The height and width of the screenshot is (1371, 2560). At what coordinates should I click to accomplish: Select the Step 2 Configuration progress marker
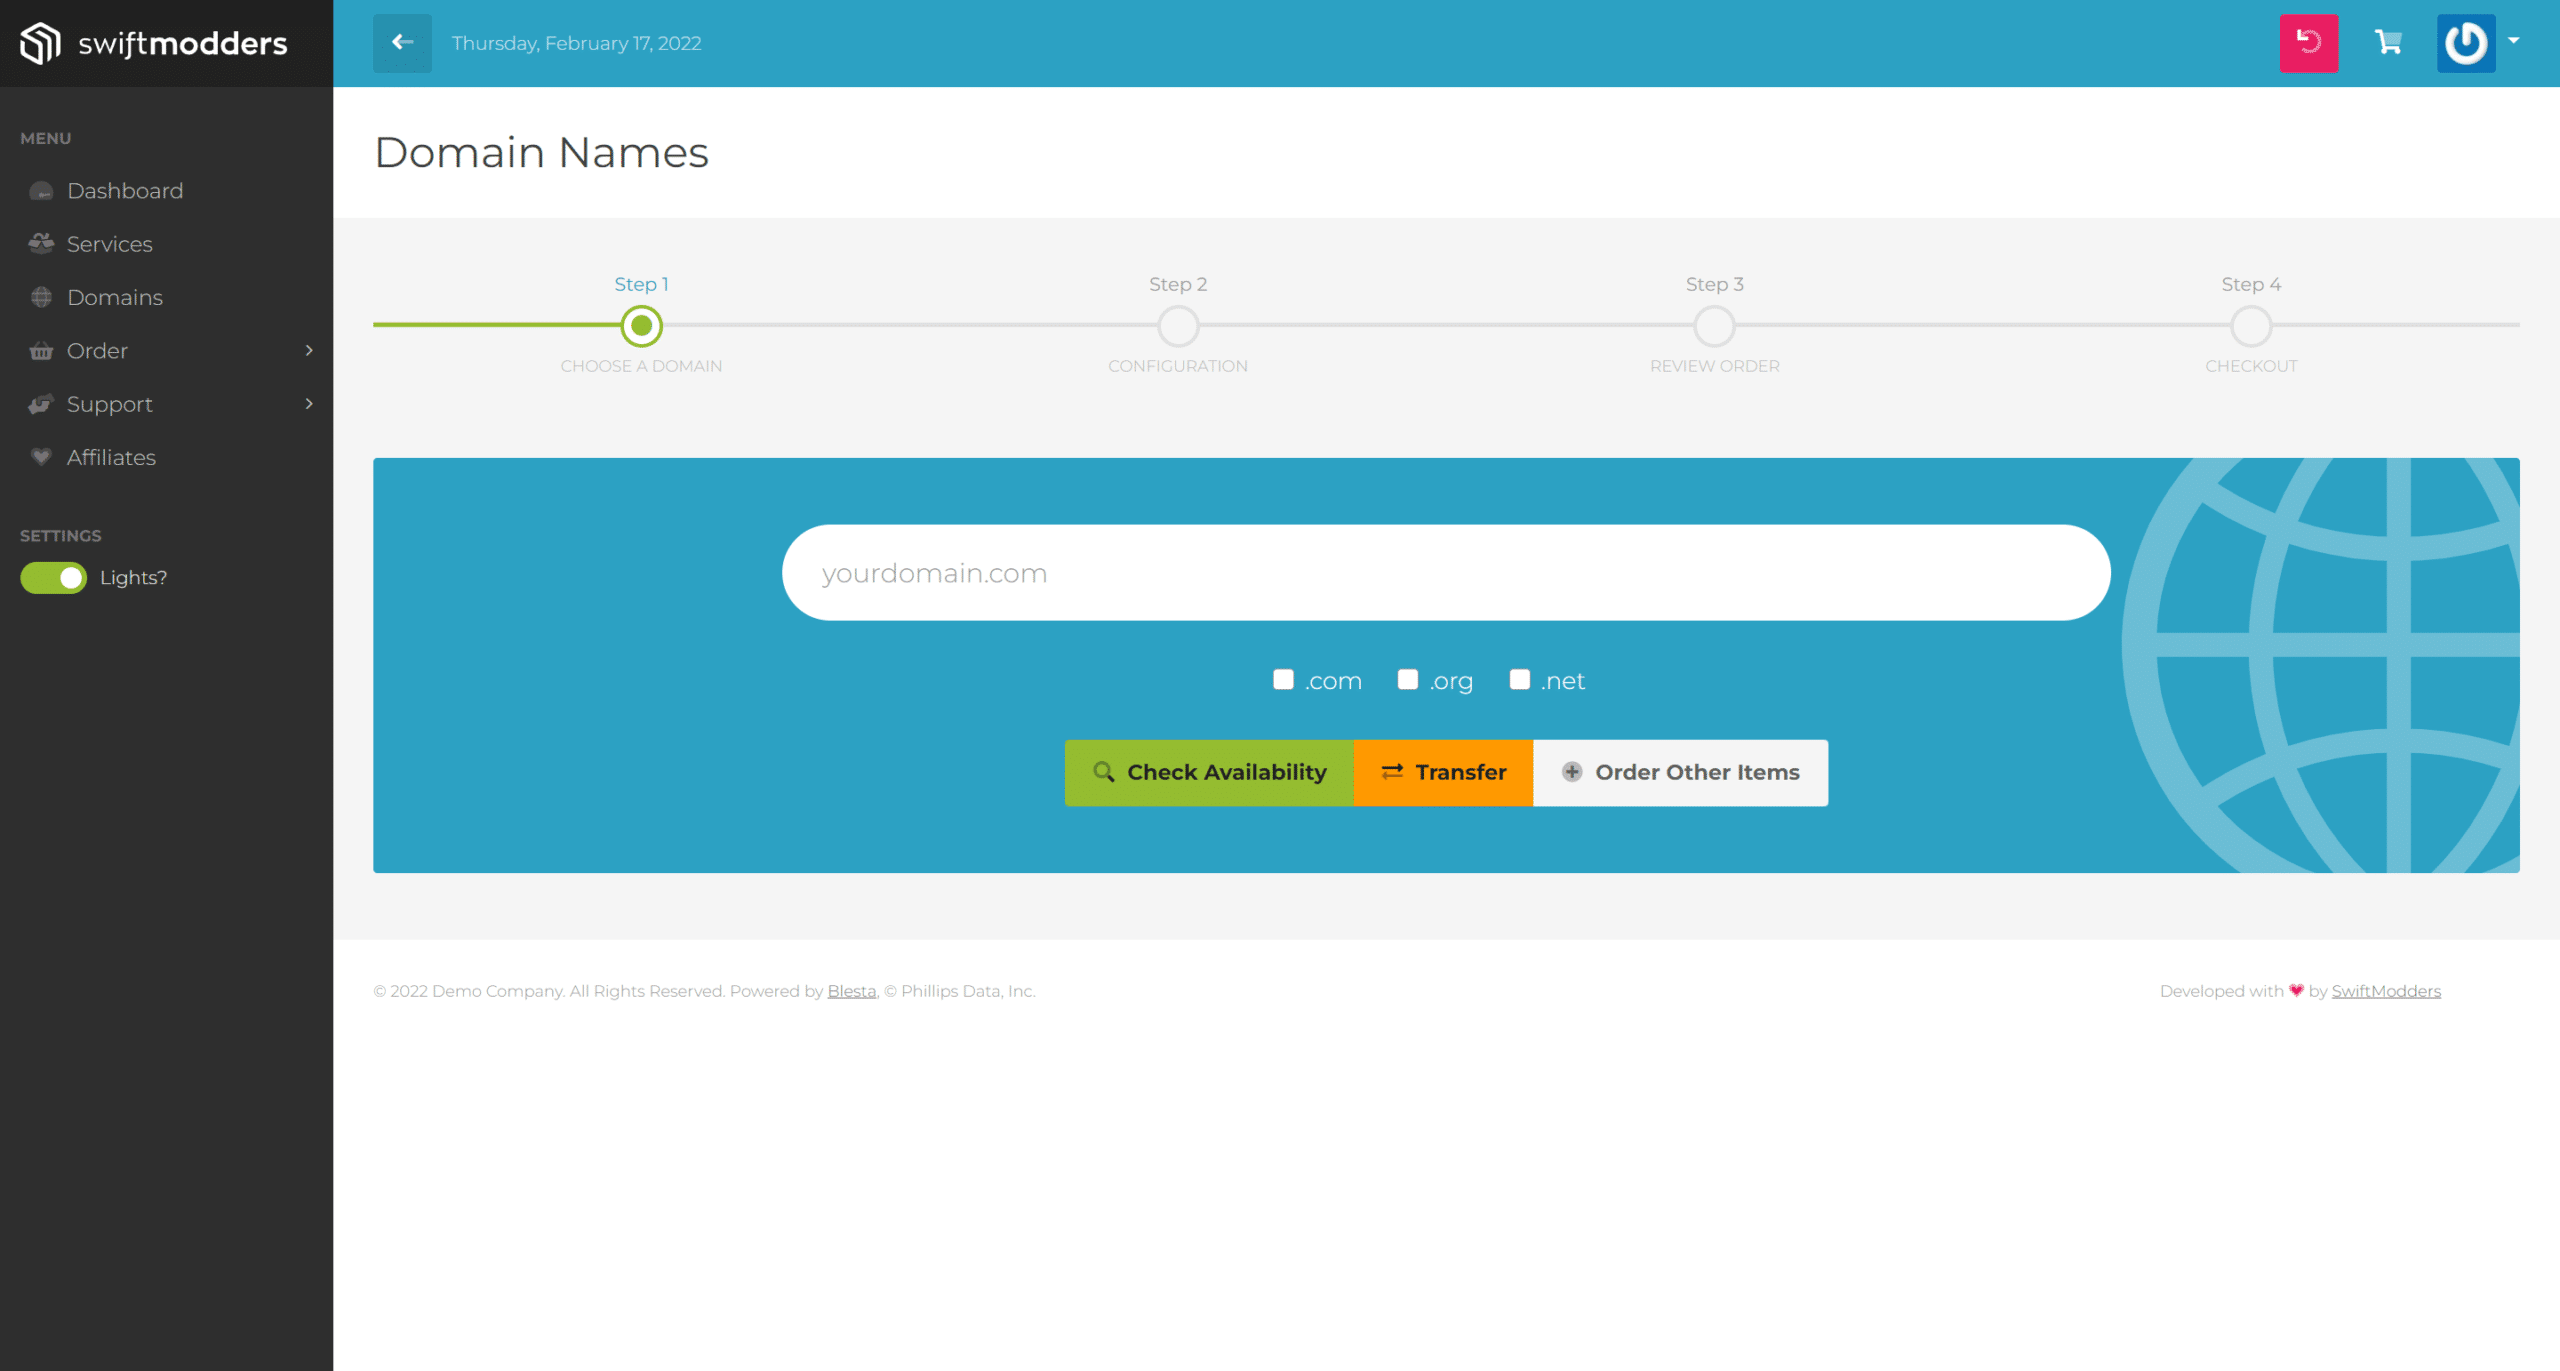click(x=1178, y=326)
